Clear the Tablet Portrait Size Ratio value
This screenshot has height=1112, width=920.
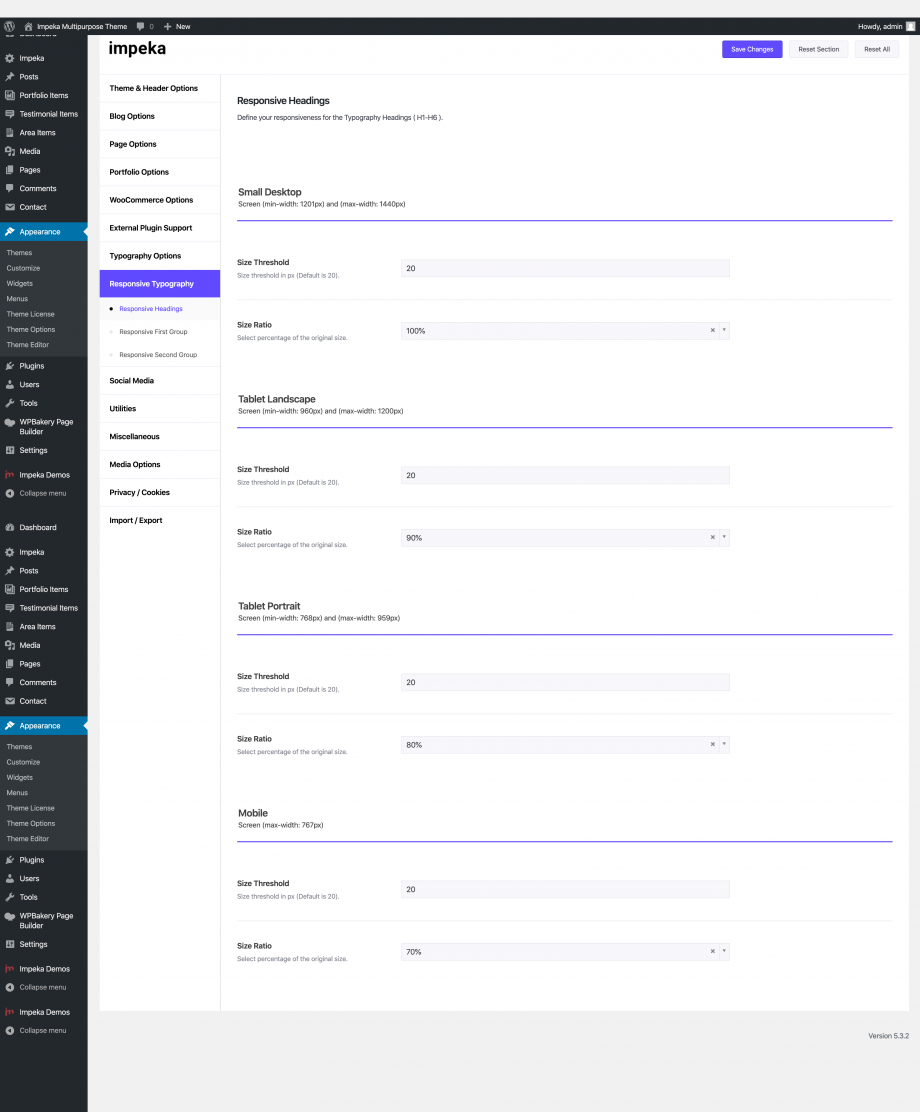tap(711, 744)
